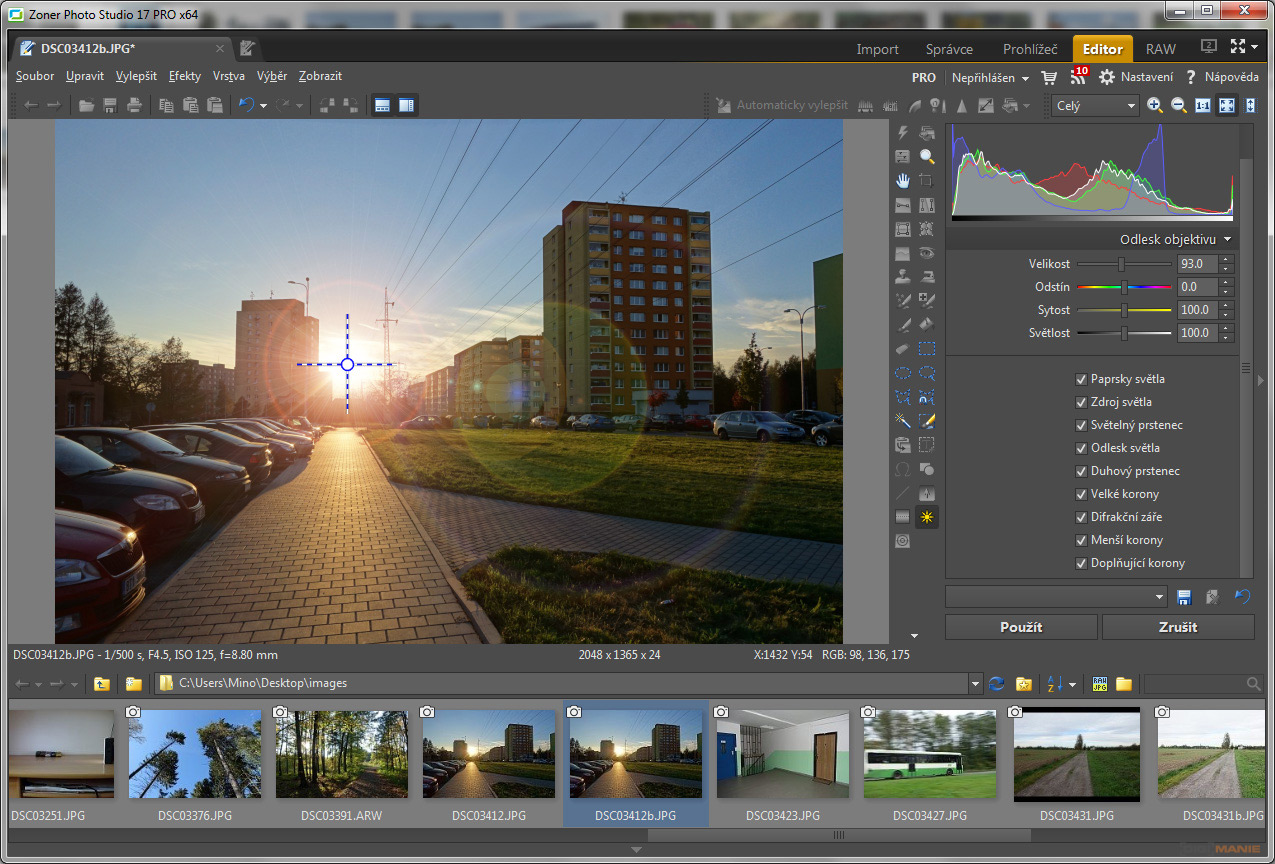
Task: Select the magic wand selection tool
Action: tap(903, 421)
